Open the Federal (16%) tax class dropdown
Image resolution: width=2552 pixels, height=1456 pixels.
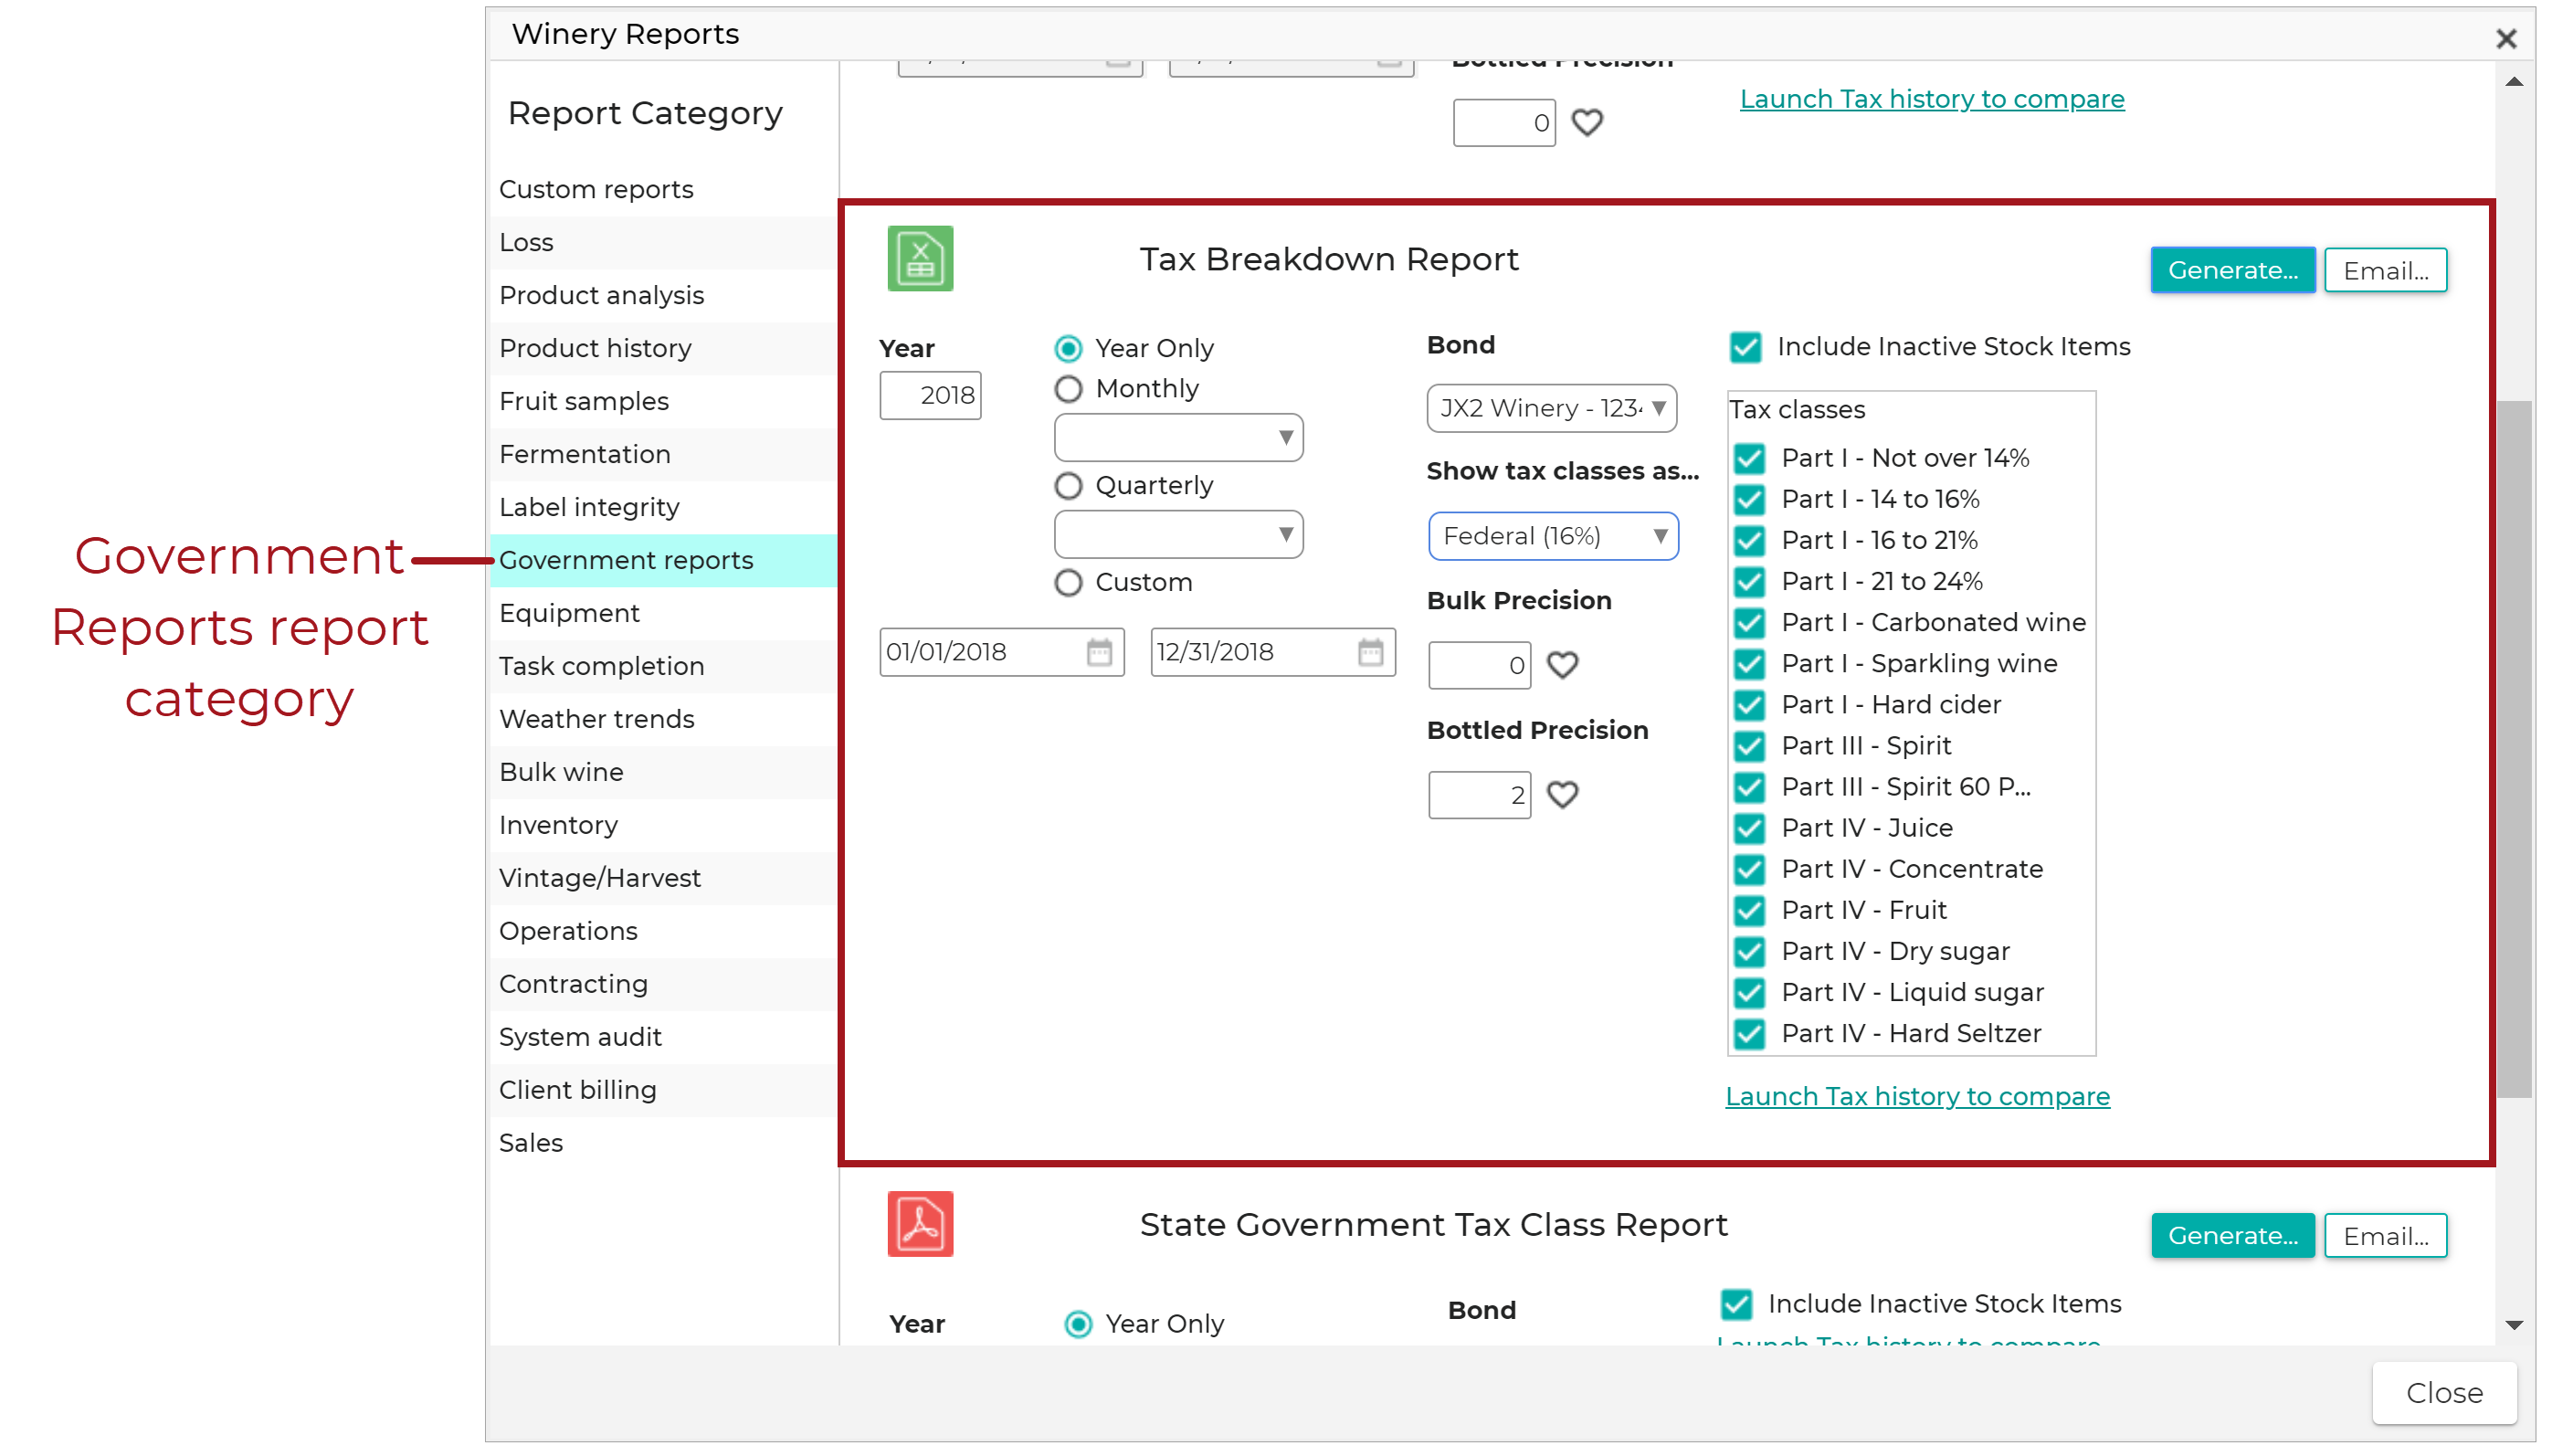(1553, 537)
